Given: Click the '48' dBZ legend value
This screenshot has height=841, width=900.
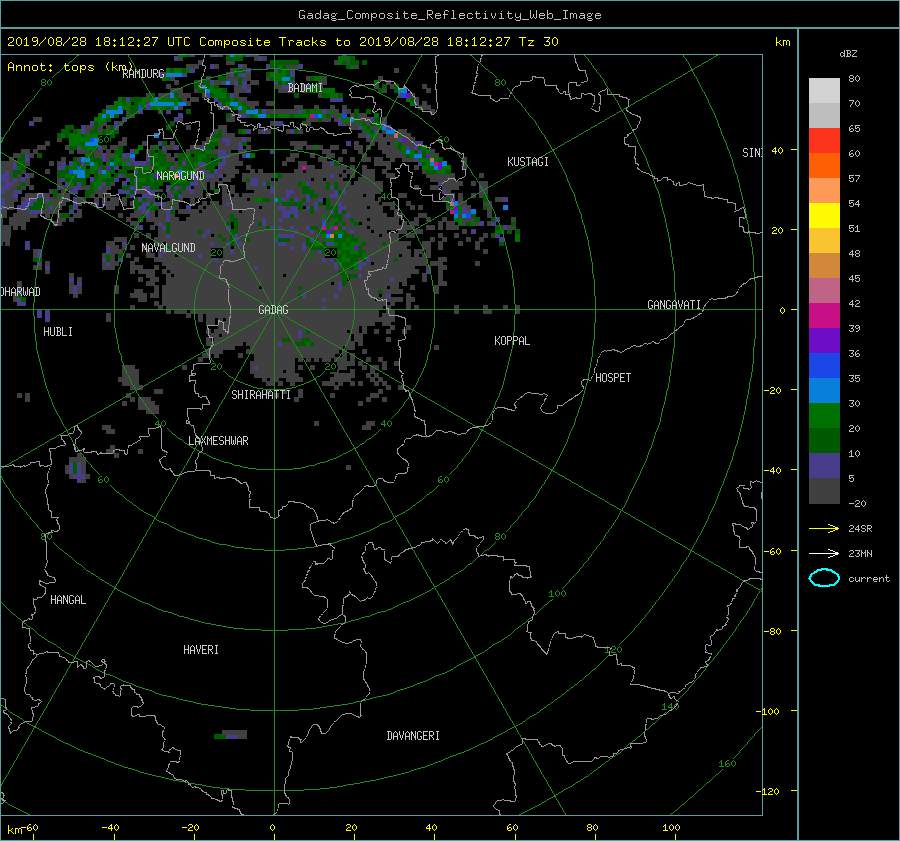Looking at the screenshot, I should point(854,254).
